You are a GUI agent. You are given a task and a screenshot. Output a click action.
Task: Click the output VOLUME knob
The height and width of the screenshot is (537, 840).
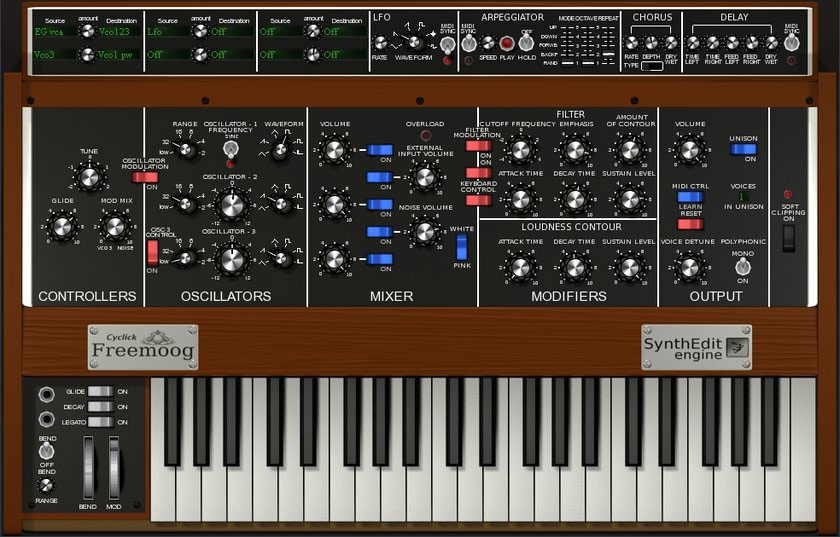pos(689,150)
